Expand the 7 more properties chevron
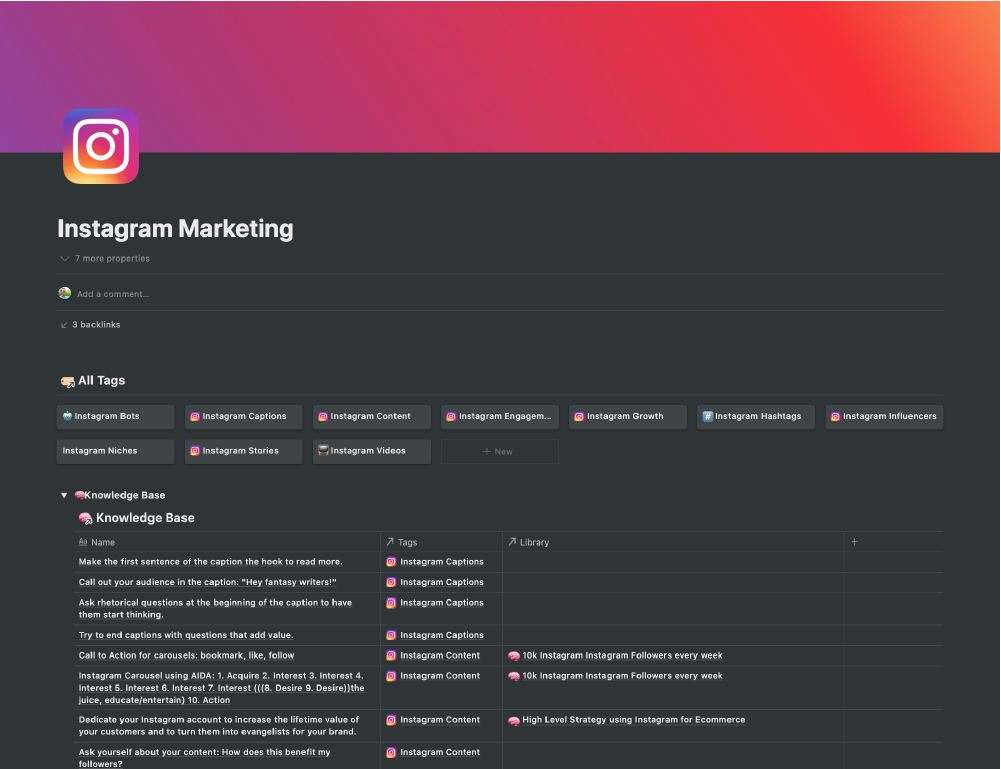This screenshot has height=769, width=1001. coord(64,258)
